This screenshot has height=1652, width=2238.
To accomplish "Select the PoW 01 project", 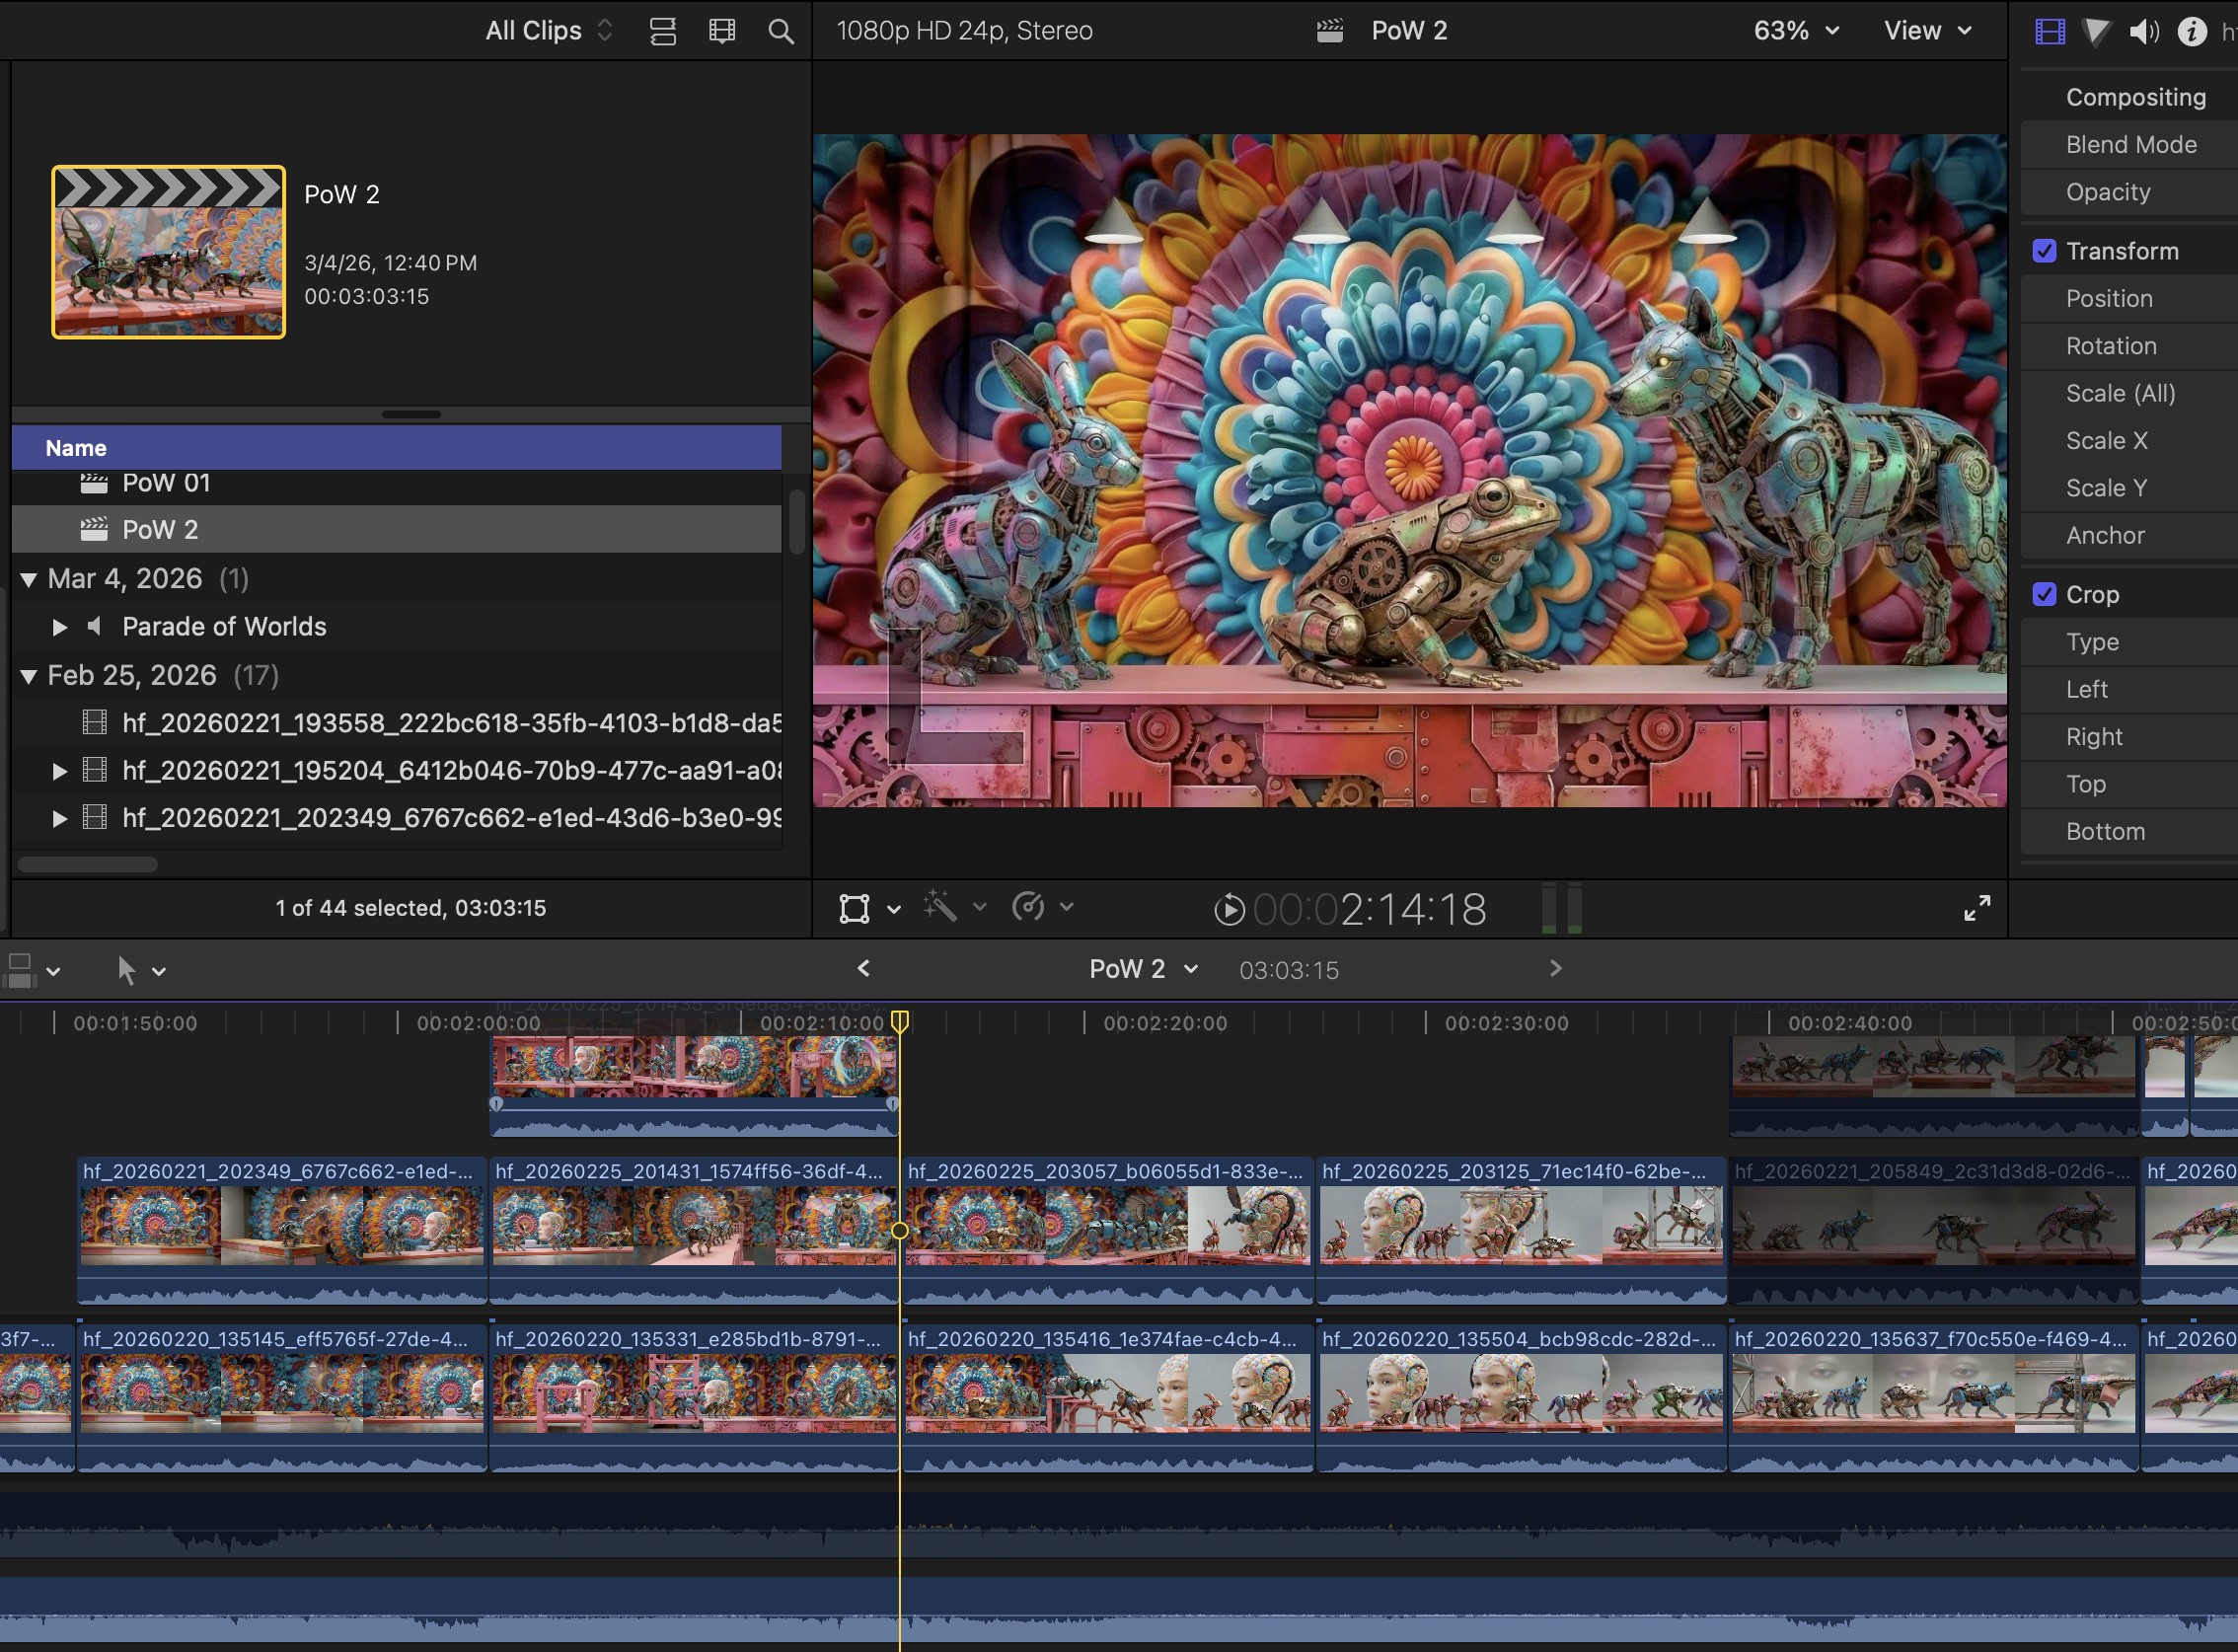I will 166,484.
